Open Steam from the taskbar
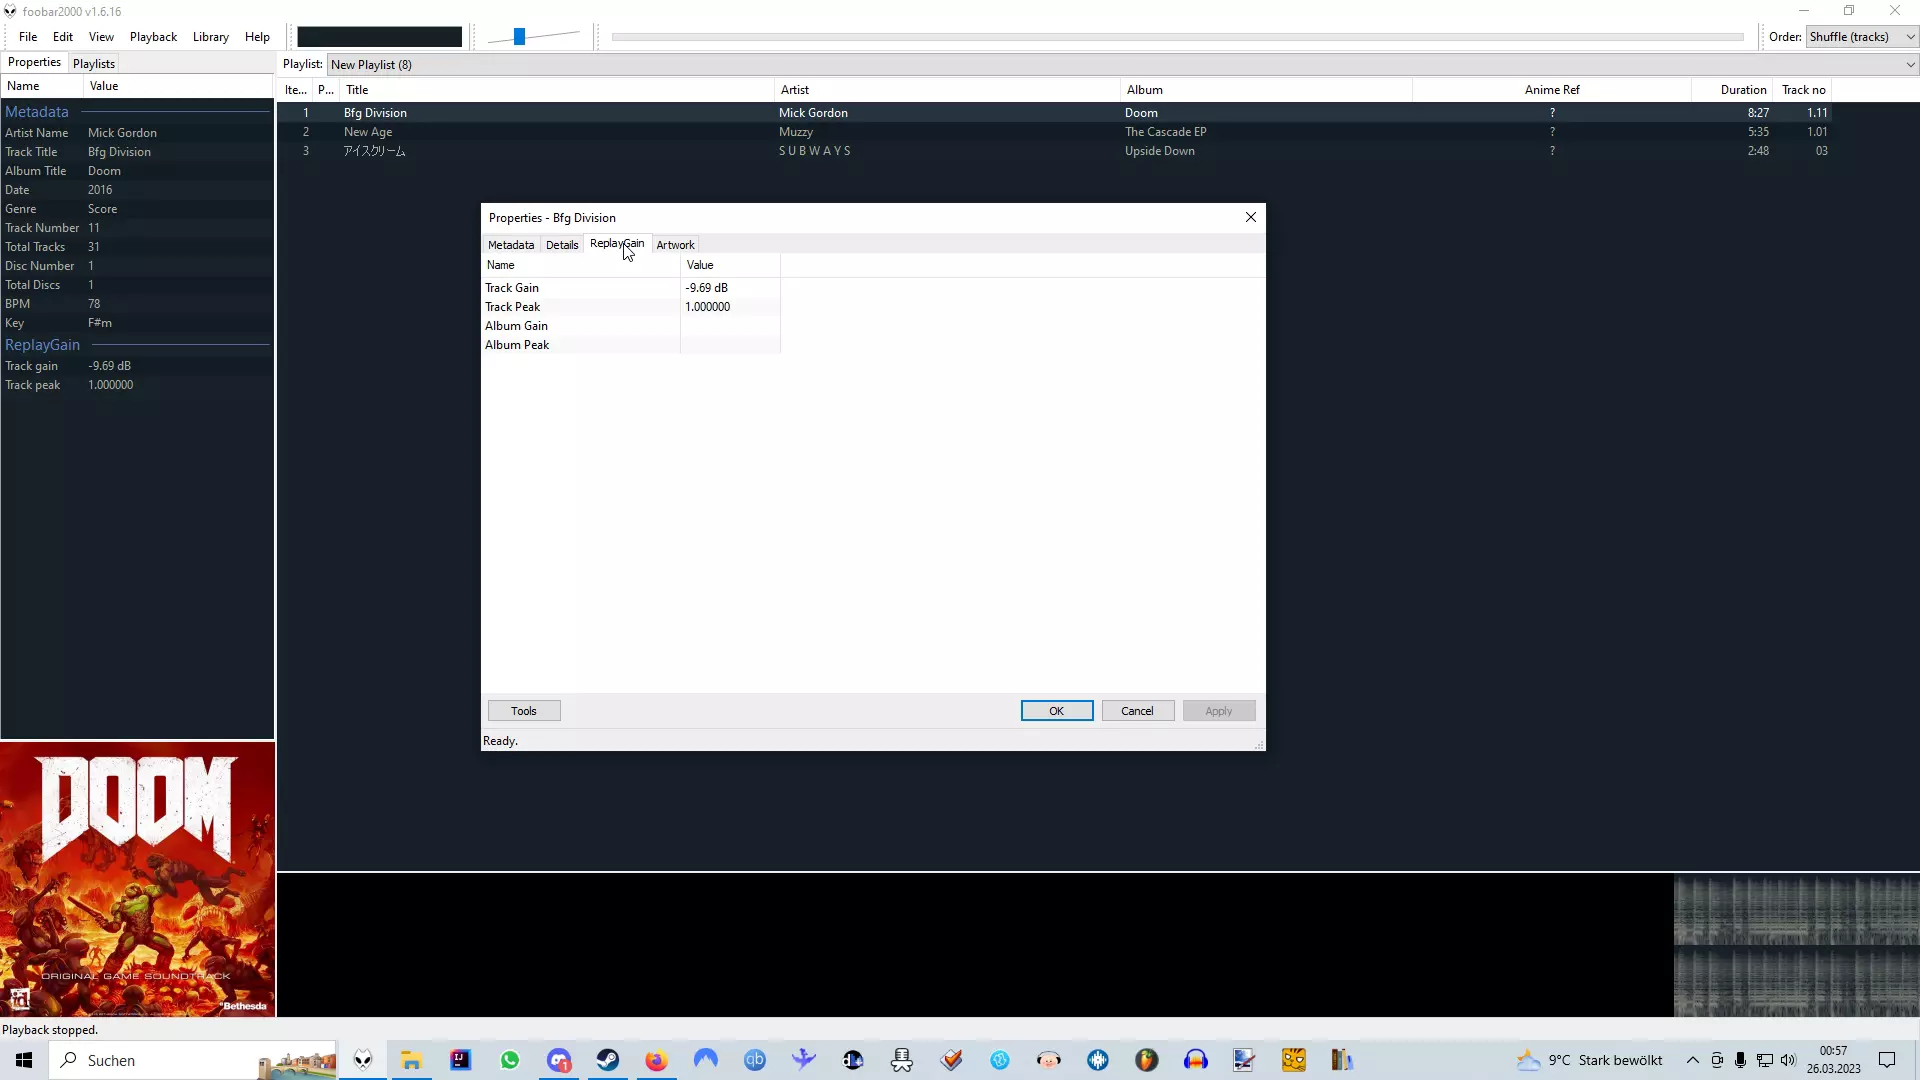 [608, 1060]
